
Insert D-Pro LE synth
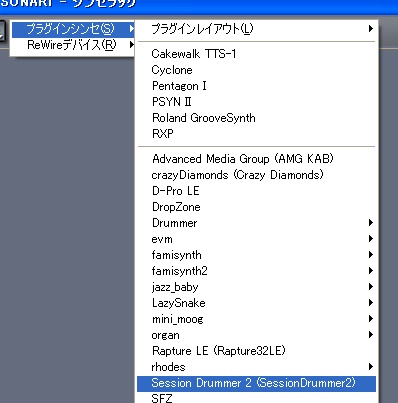[256, 191]
